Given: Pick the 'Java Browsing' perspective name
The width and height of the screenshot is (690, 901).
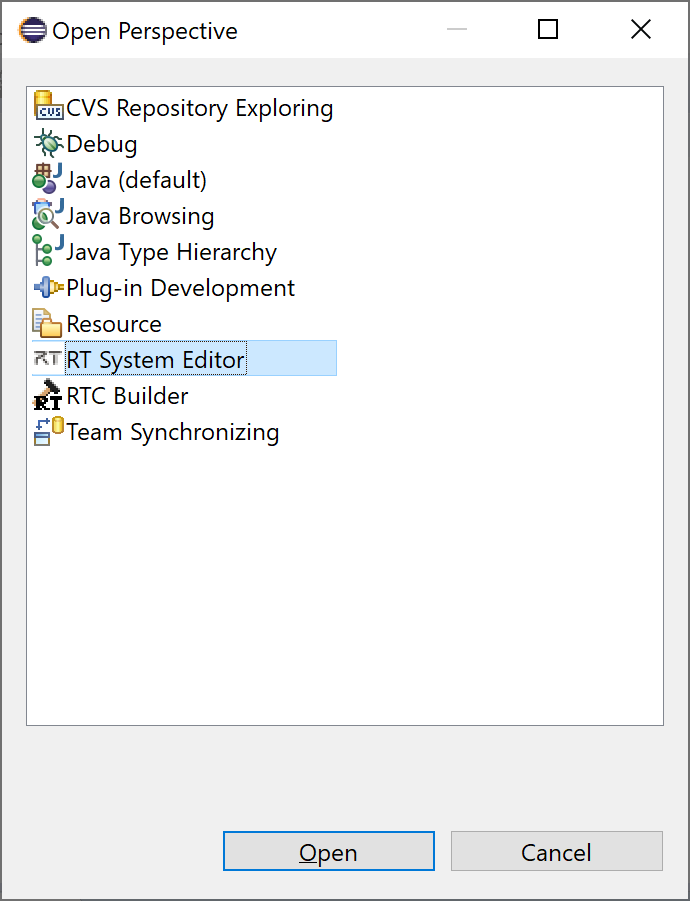Looking at the screenshot, I should click(x=140, y=216).
